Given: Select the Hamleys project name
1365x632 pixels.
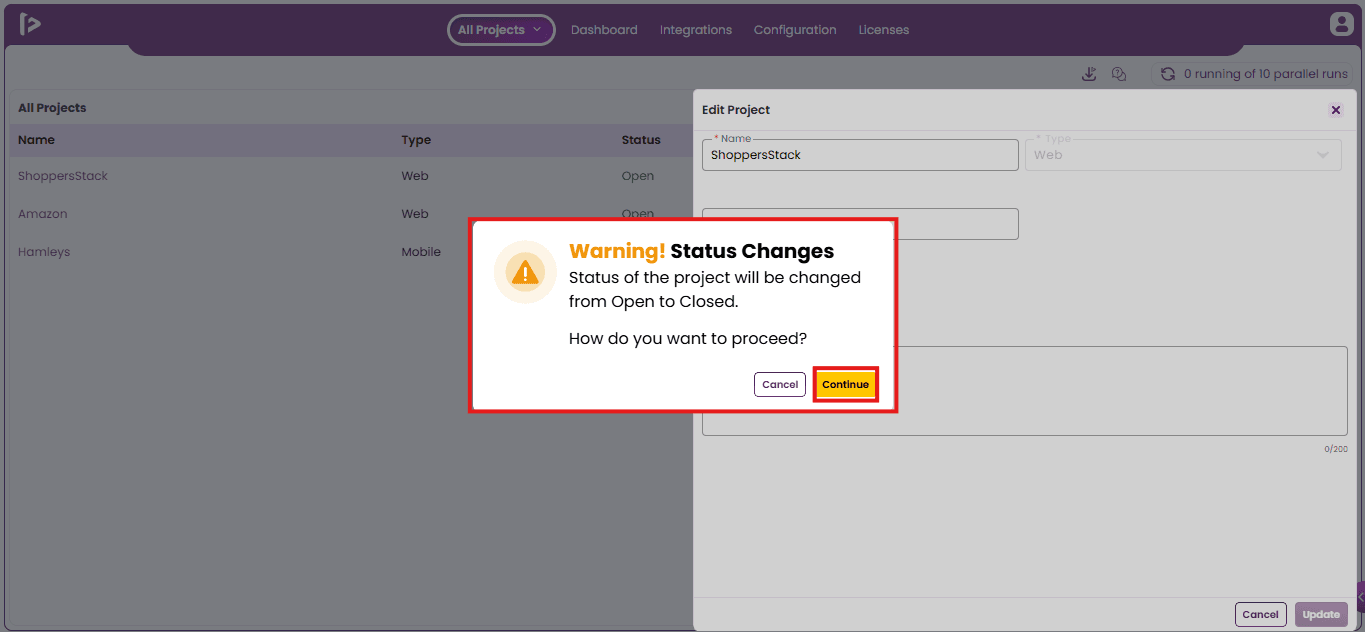Looking at the screenshot, I should (44, 252).
